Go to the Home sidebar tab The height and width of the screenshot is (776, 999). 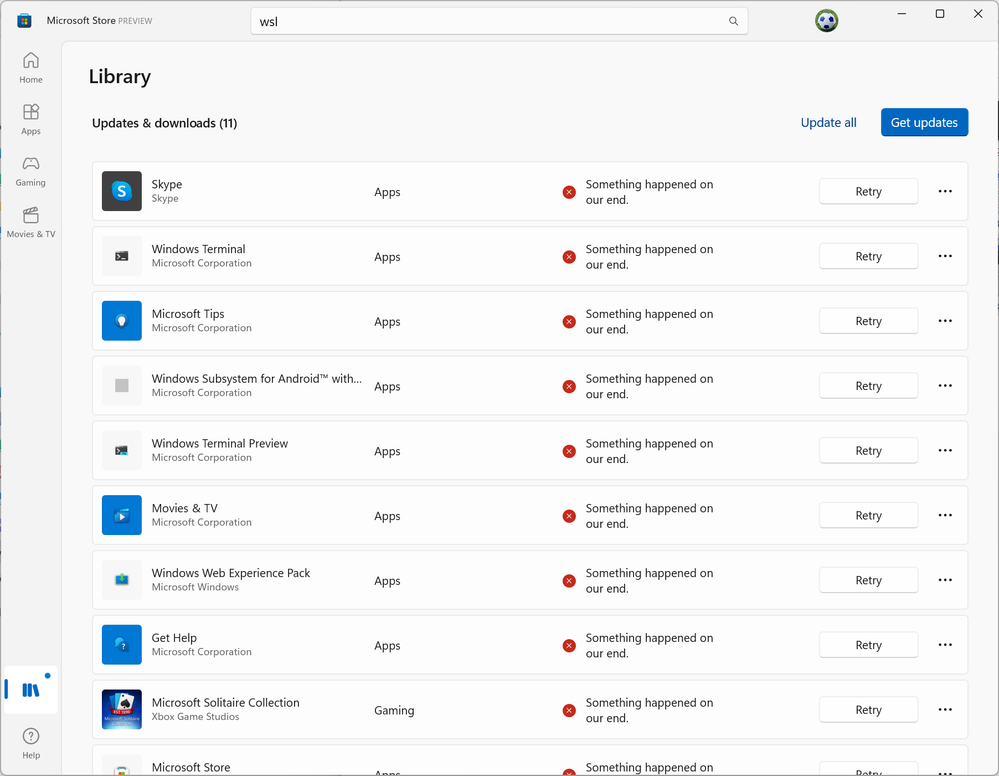pyautogui.click(x=31, y=68)
